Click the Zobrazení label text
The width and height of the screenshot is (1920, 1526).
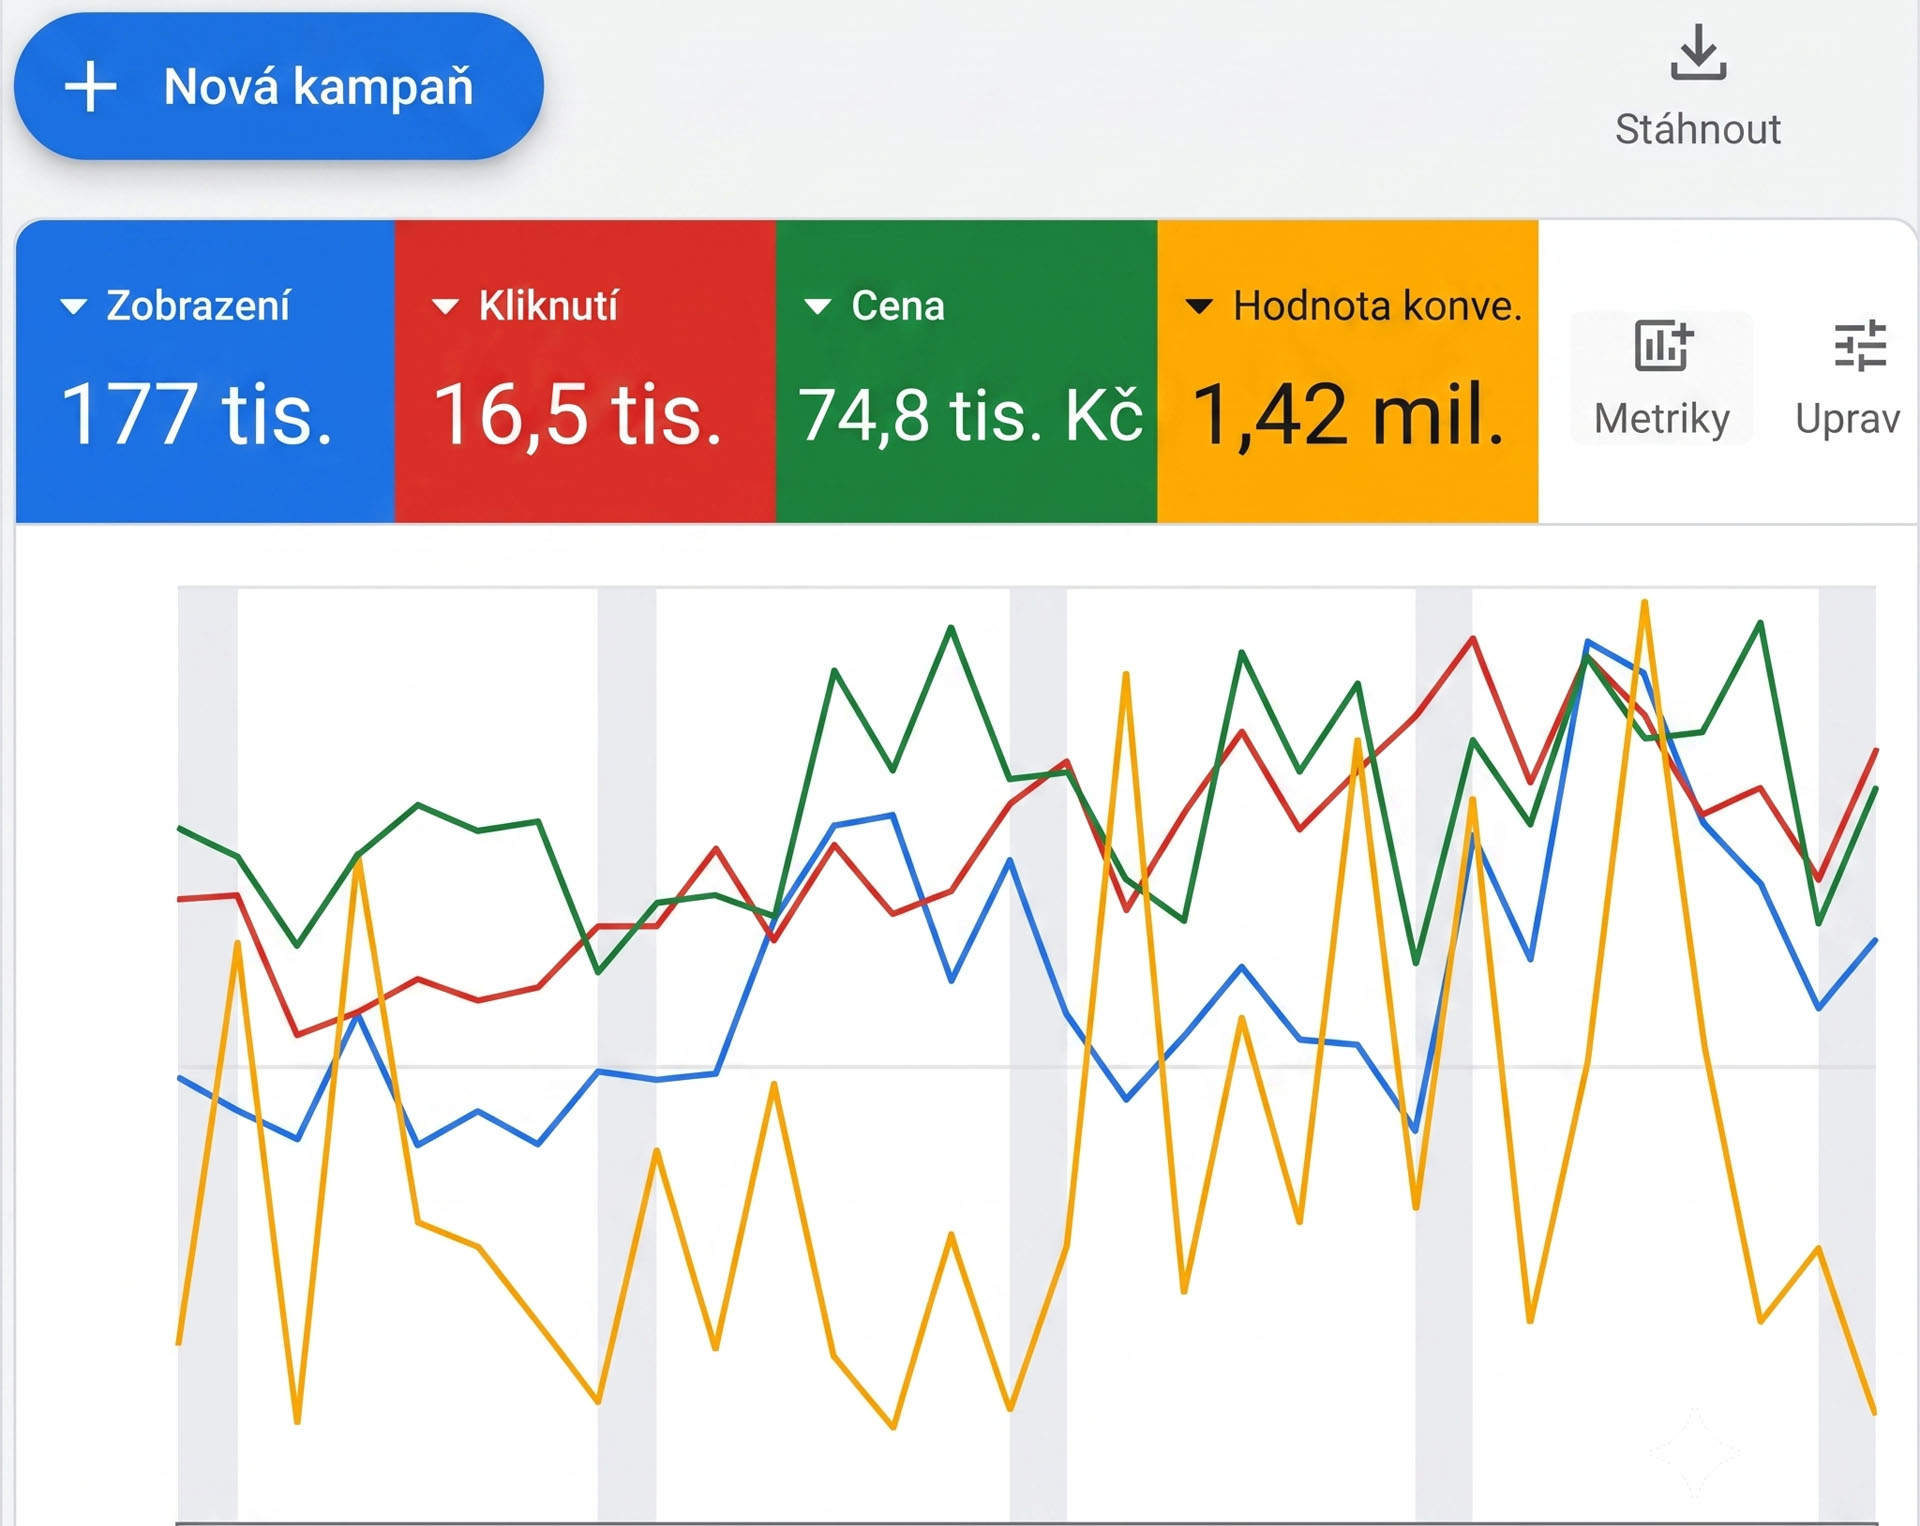pyautogui.click(x=199, y=306)
